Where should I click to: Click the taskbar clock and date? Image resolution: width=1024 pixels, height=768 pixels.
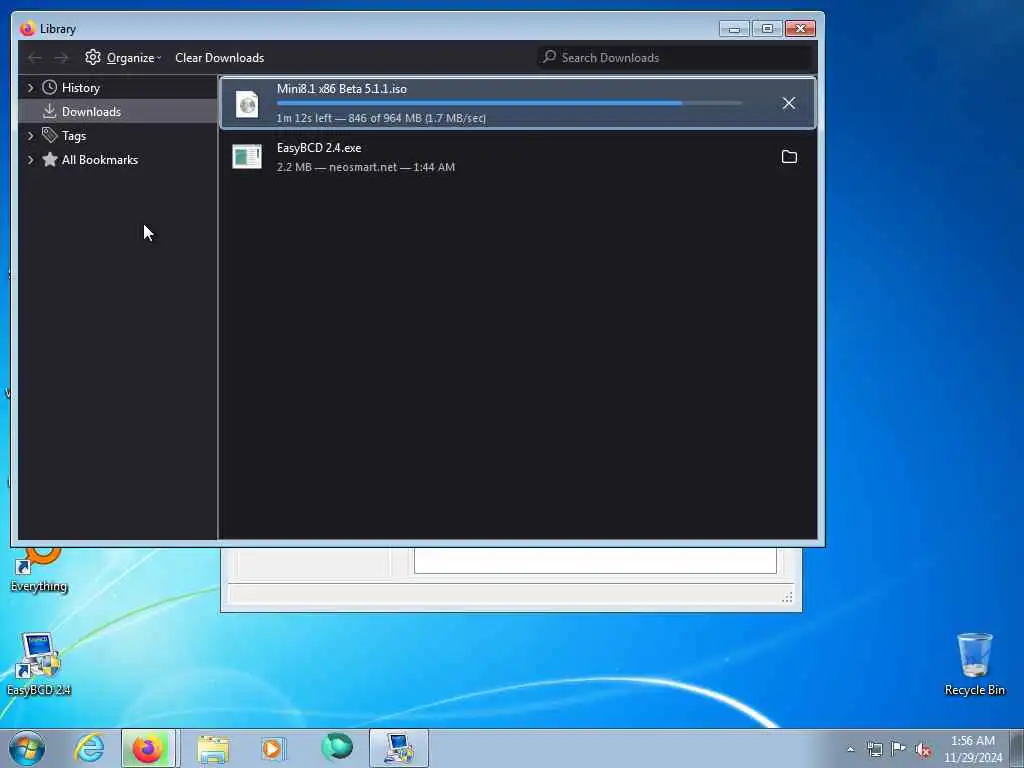pyautogui.click(x=972, y=749)
